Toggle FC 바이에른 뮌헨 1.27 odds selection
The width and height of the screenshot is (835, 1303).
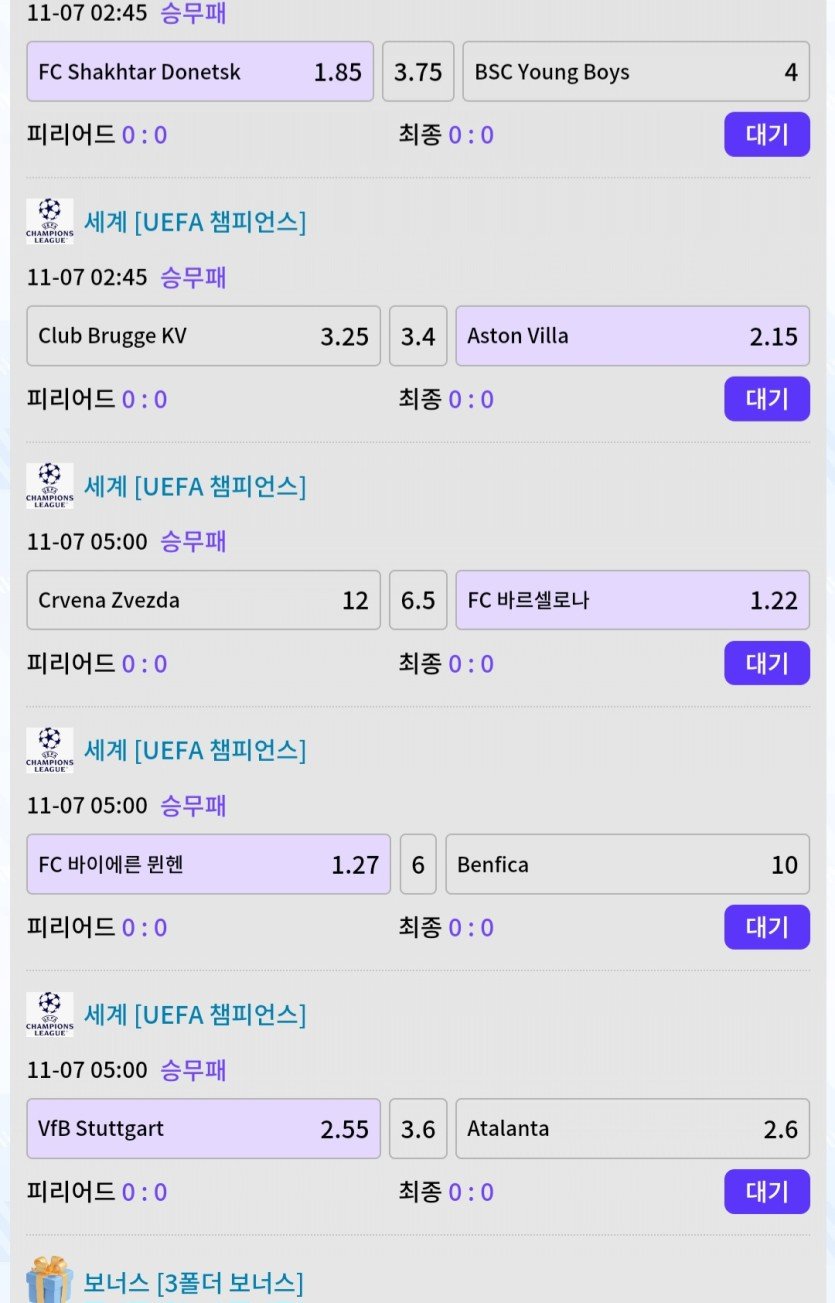(208, 864)
